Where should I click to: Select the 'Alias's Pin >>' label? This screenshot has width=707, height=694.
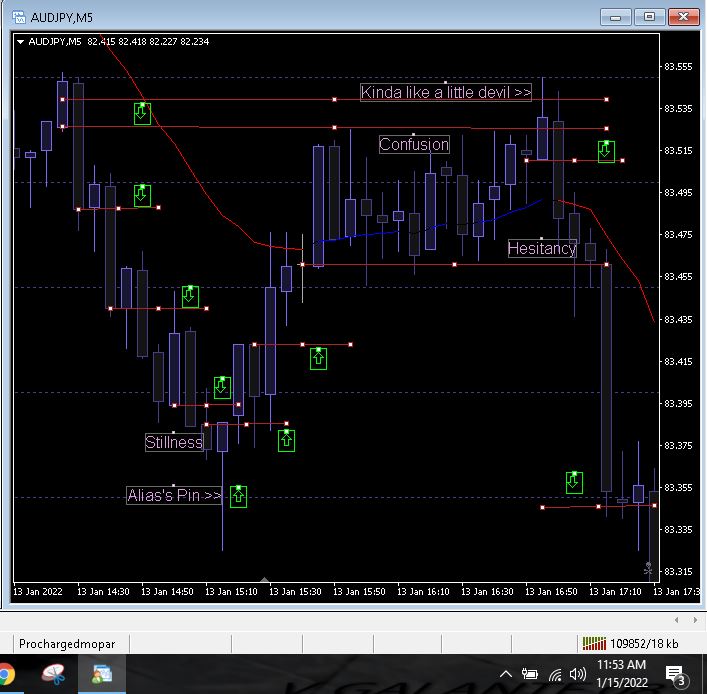point(174,496)
